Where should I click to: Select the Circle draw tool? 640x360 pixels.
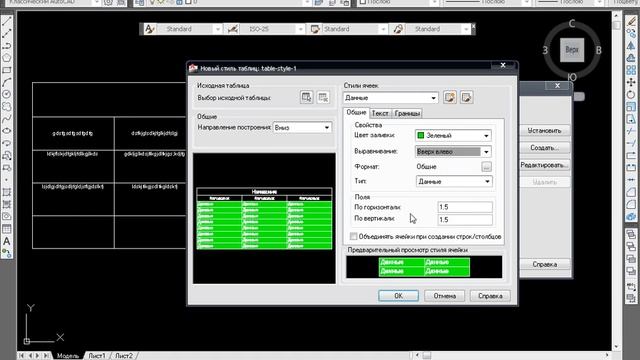click(7, 94)
